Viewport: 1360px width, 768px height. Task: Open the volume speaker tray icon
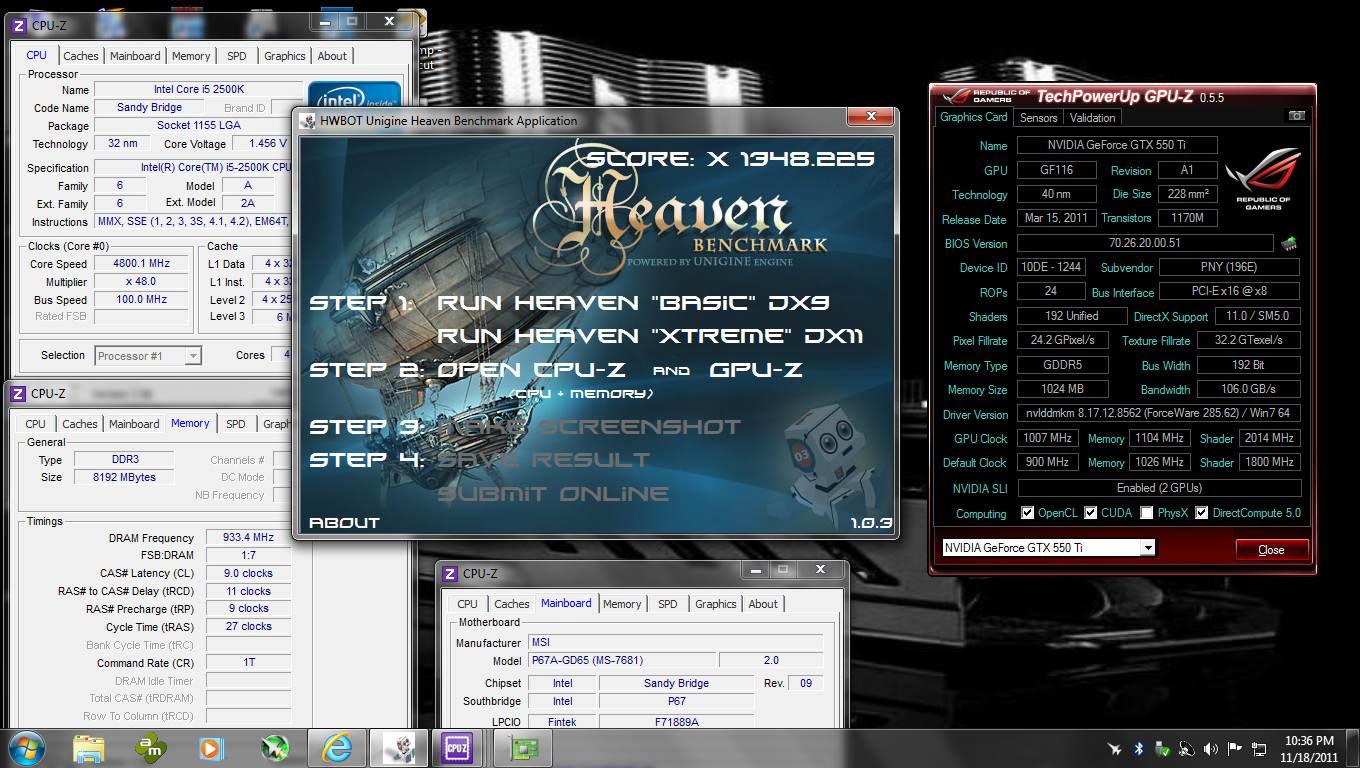(x=1211, y=748)
